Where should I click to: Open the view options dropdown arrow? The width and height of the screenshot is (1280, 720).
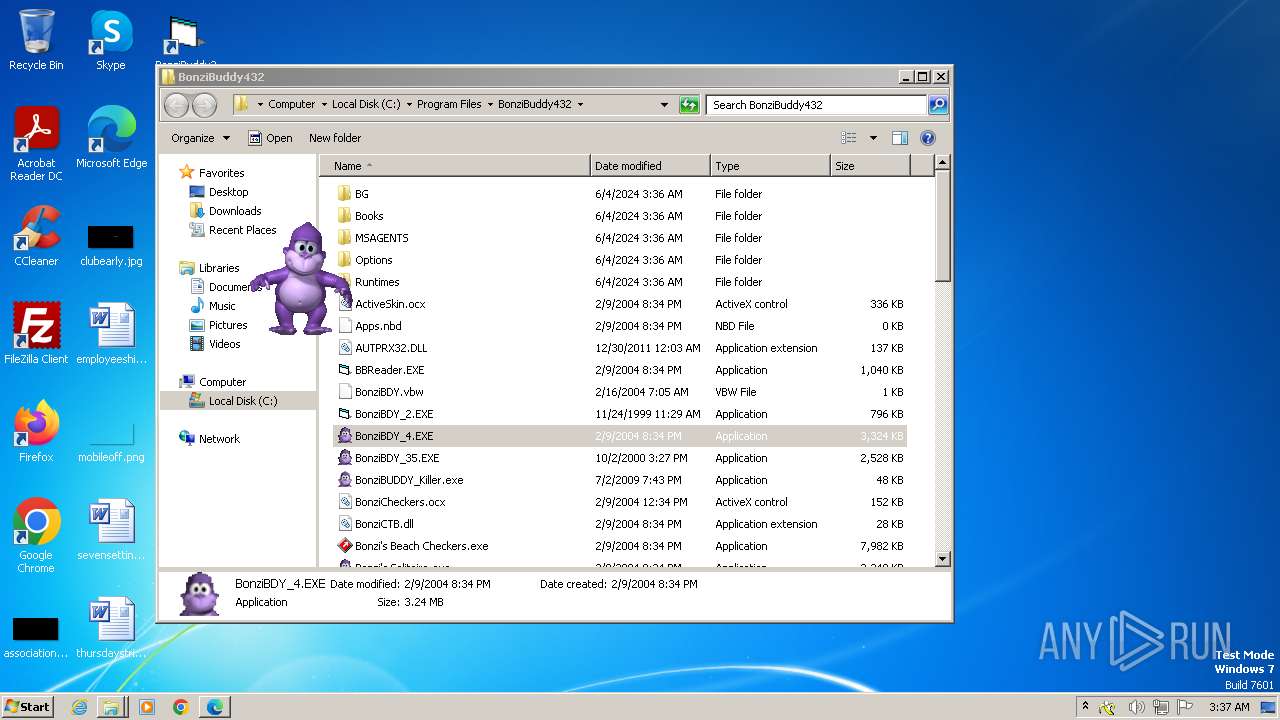click(873, 138)
